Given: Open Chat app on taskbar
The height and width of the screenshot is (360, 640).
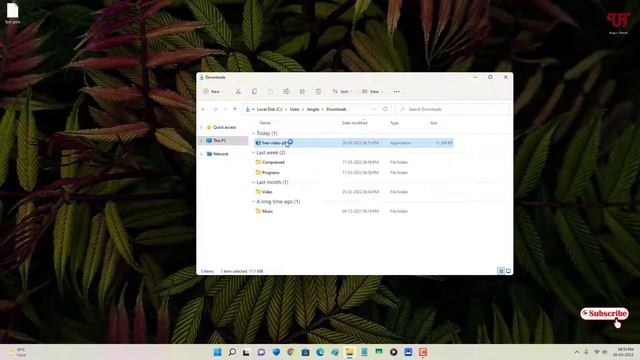Looking at the screenshot, I should coord(261,352).
